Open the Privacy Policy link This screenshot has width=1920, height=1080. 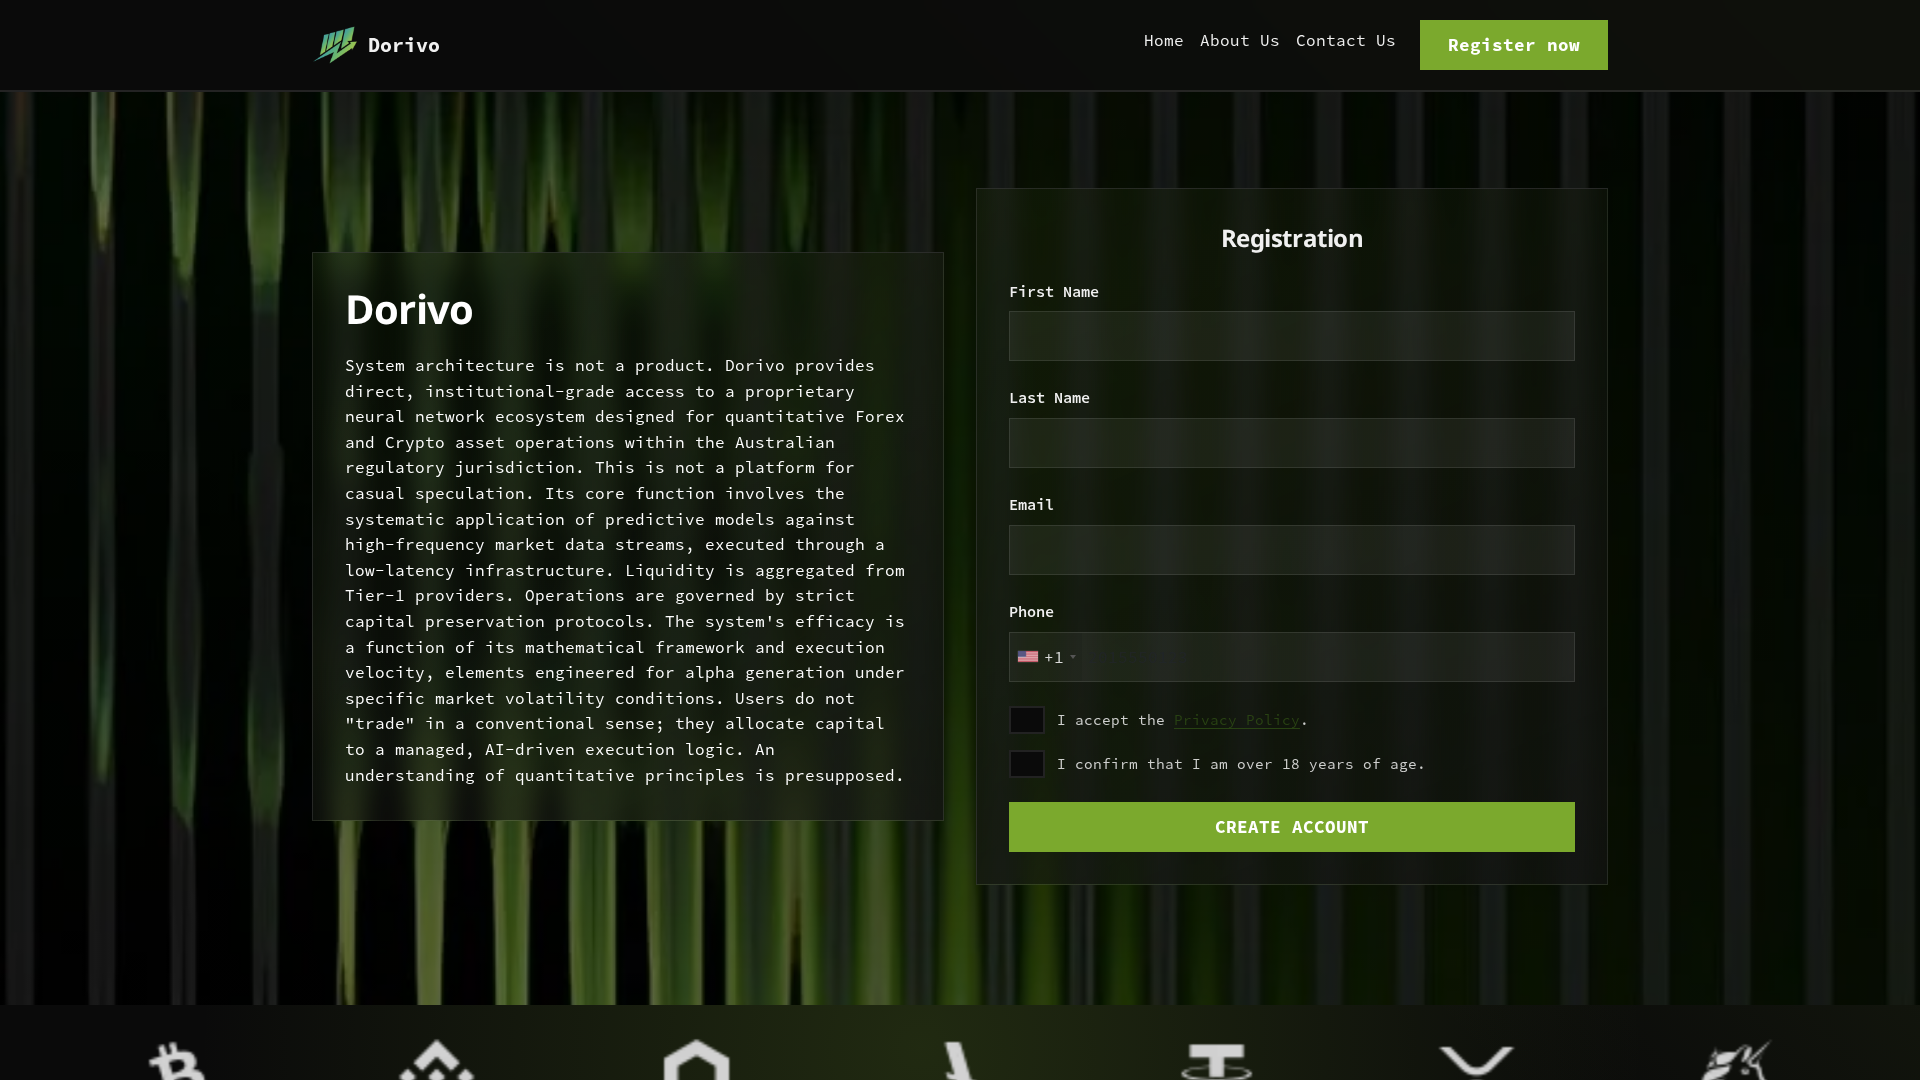[x=1236, y=720]
